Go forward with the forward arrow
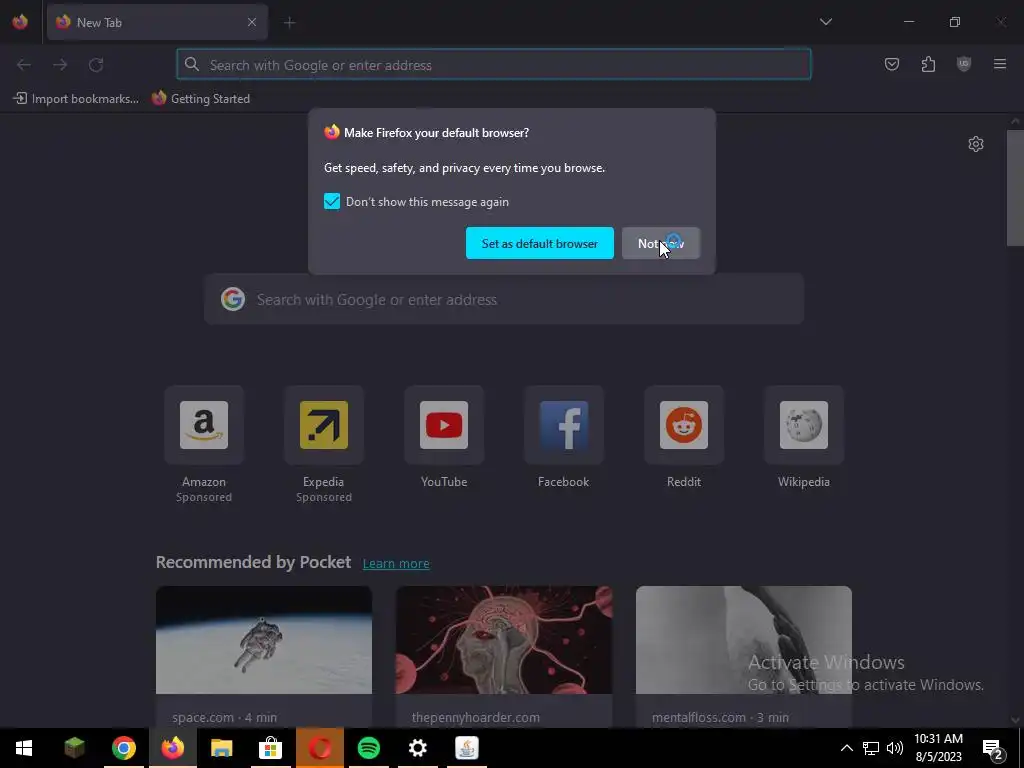This screenshot has width=1024, height=768. click(x=60, y=65)
